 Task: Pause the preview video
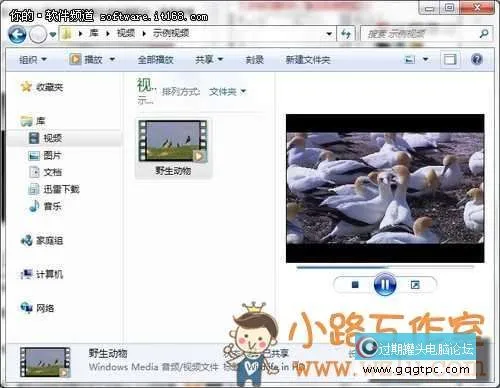385,284
